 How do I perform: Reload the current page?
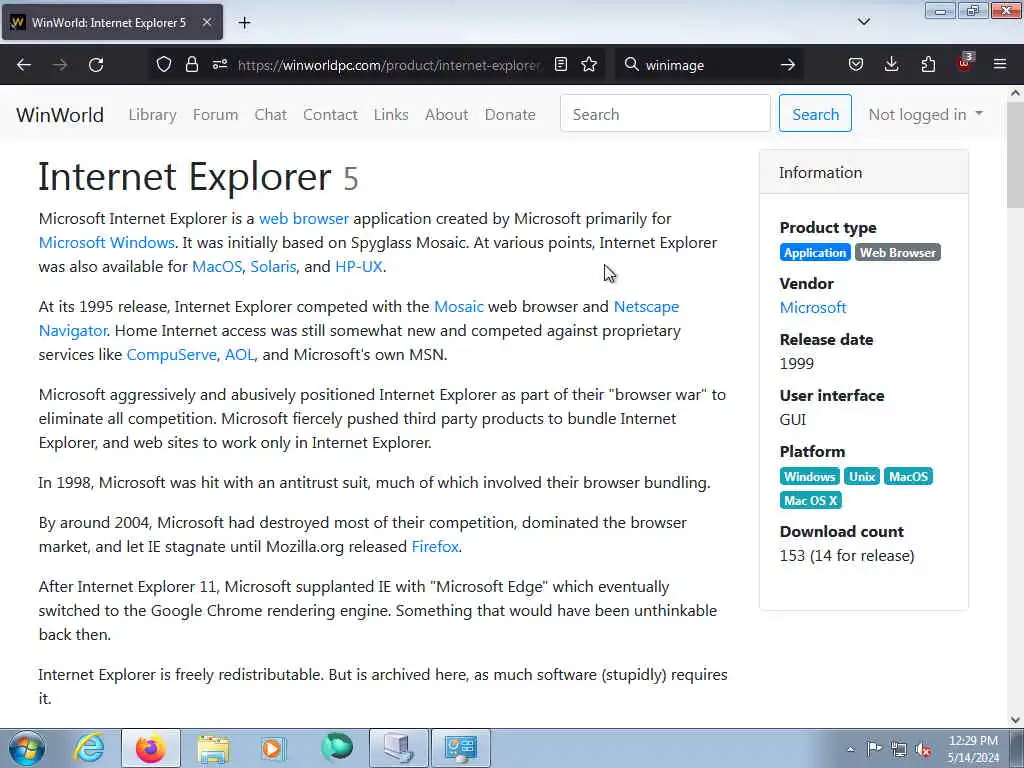point(96,65)
